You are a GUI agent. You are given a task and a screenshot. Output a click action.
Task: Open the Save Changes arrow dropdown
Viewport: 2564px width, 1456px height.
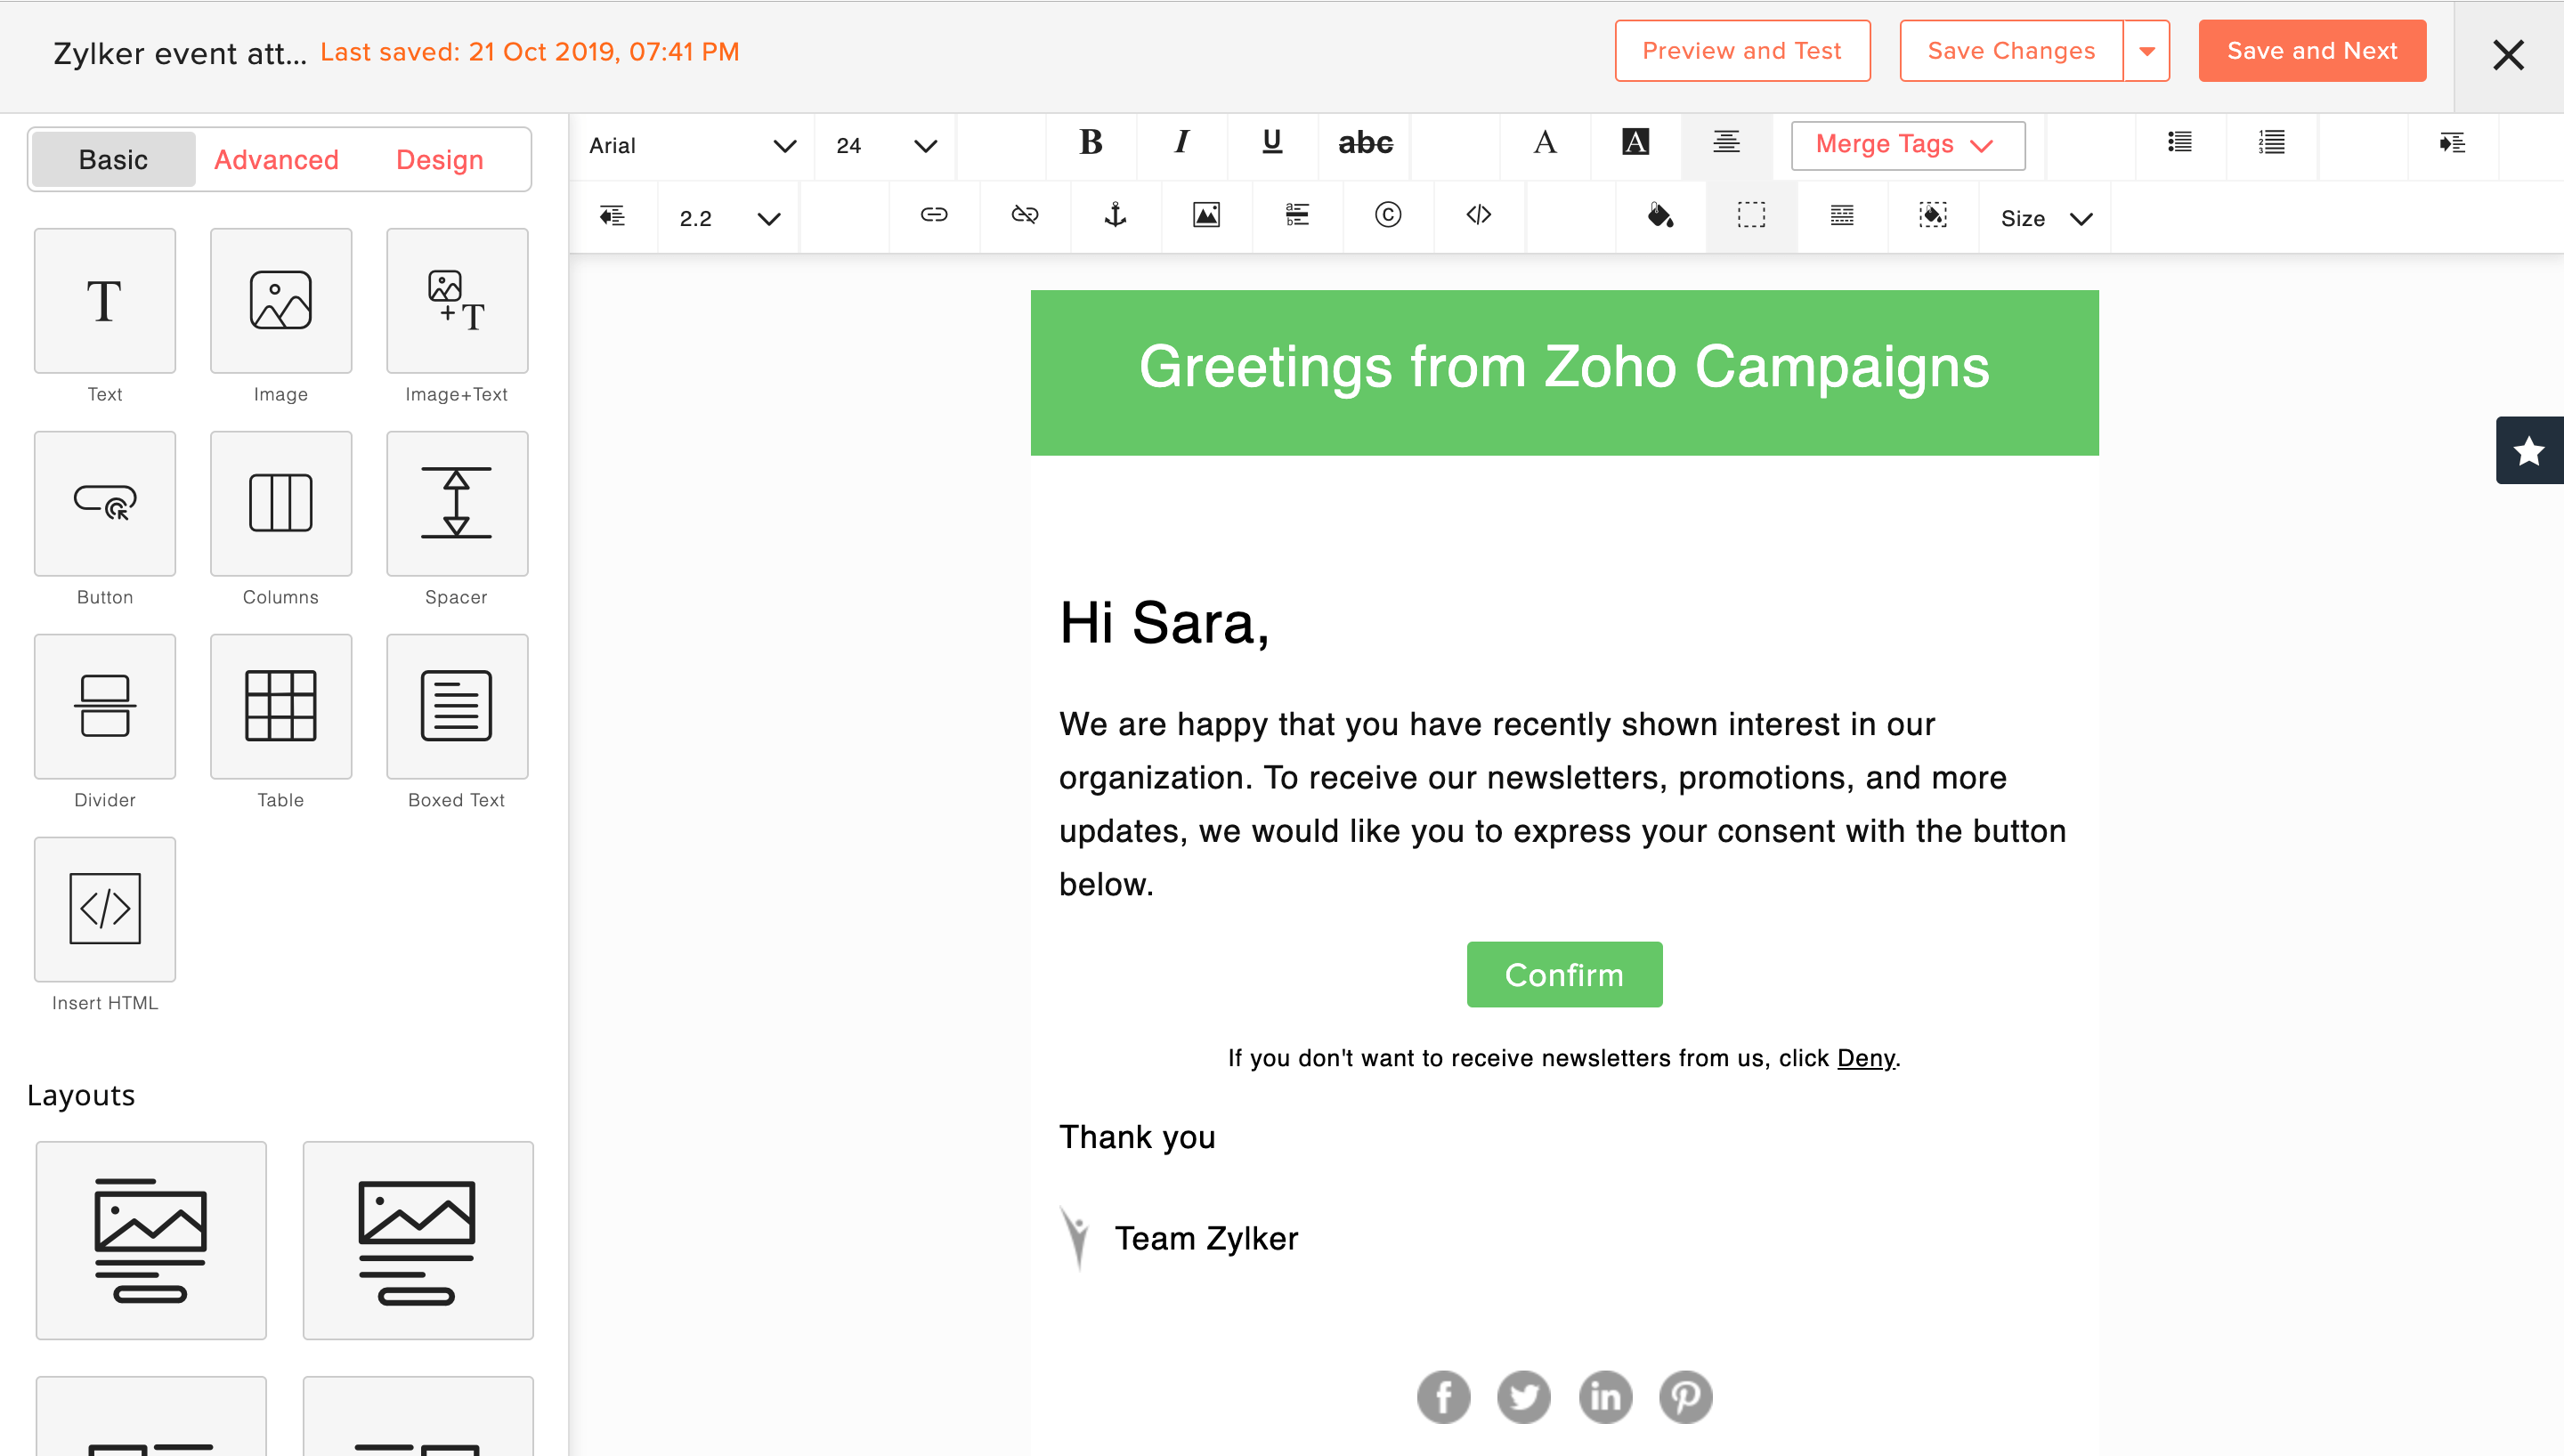(x=2146, y=51)
